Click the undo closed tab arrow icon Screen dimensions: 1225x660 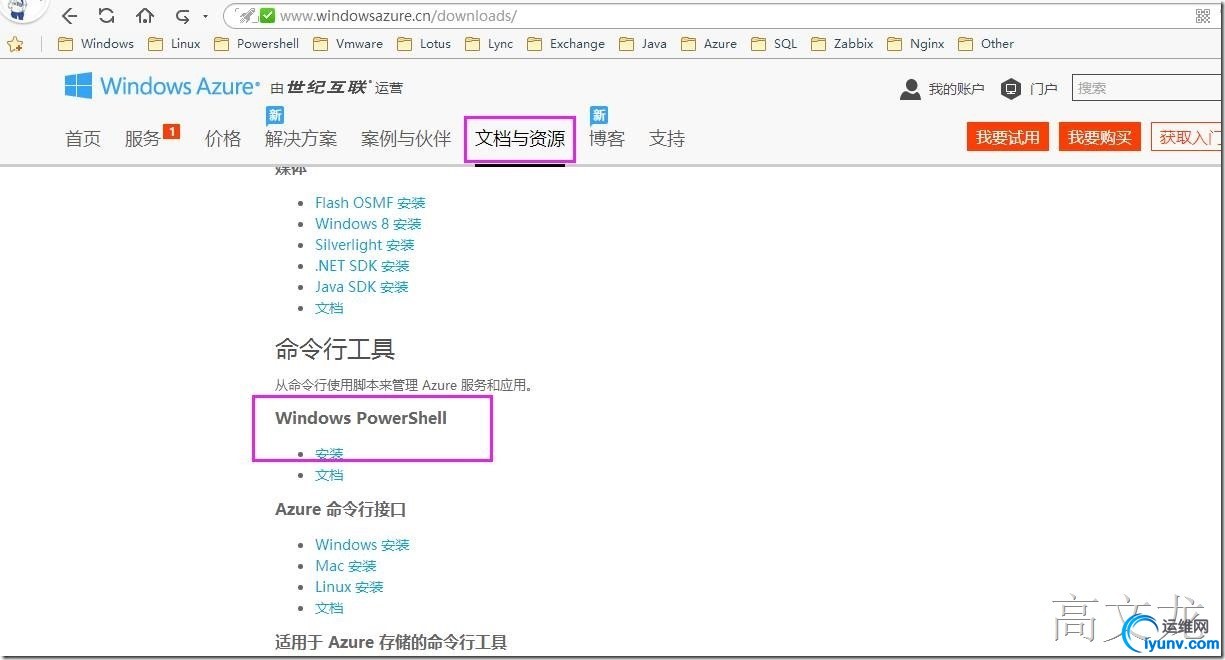click(x=182, y=16)
